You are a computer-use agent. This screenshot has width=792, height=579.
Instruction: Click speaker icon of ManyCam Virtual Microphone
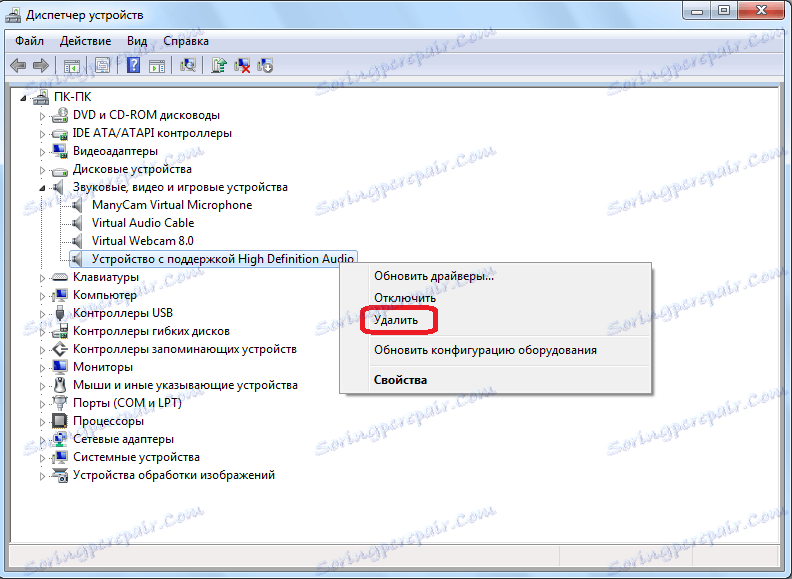pos(77,205)
